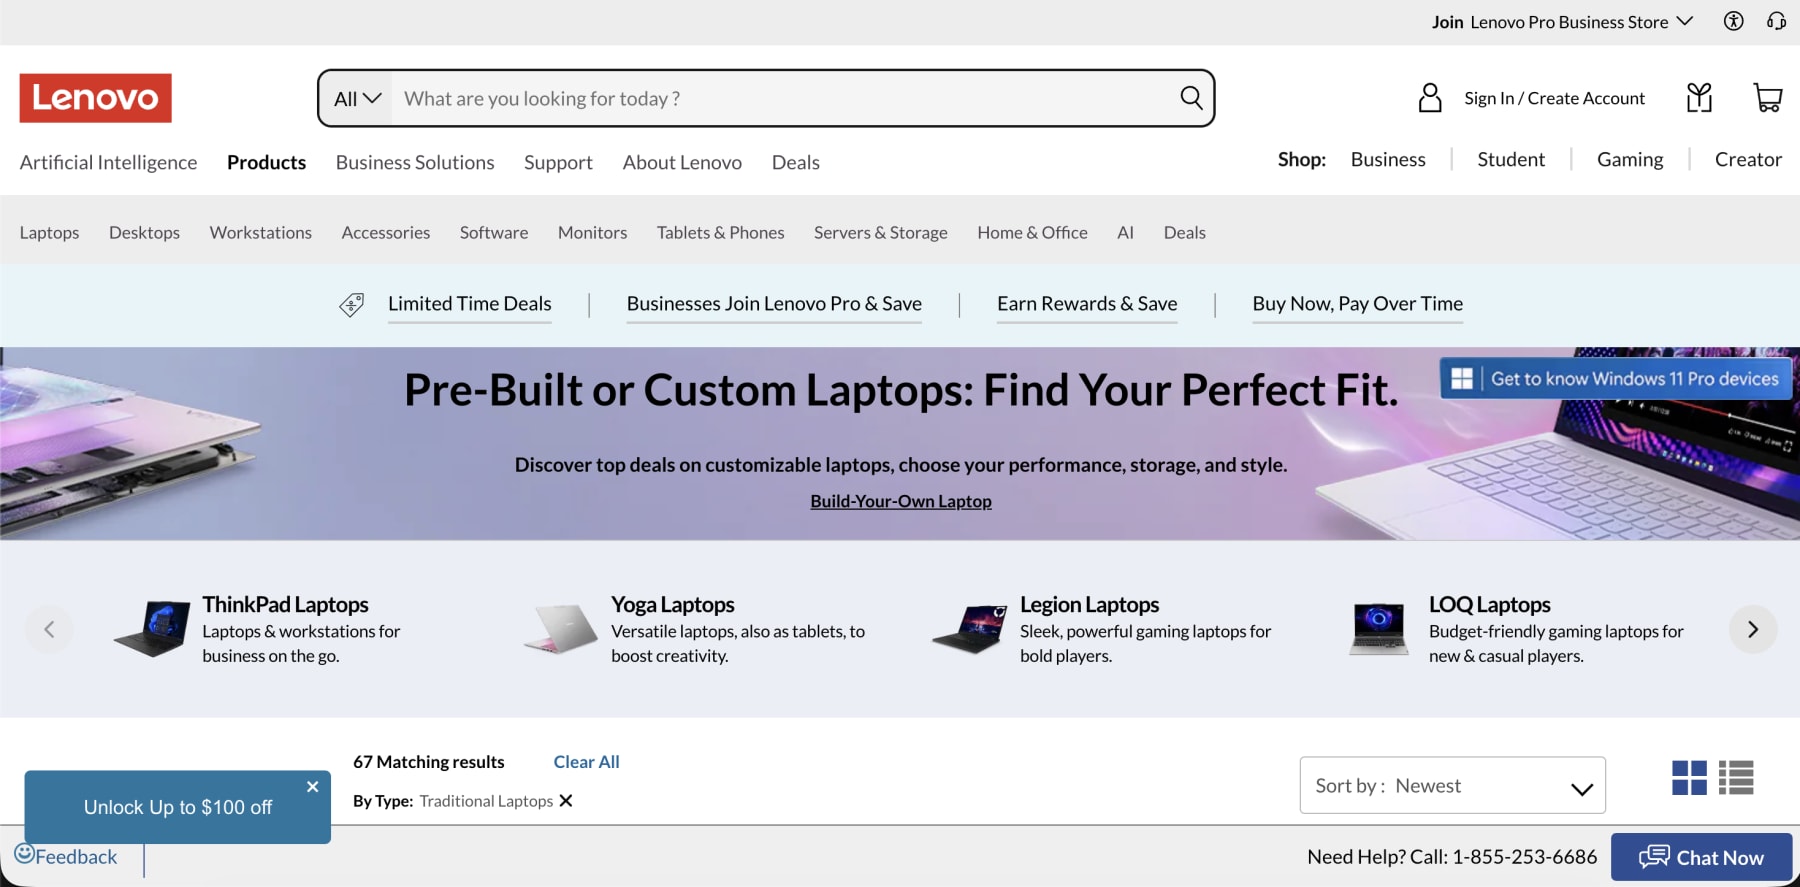Select the Laptops sub-navigation item

tap(49, 232)
